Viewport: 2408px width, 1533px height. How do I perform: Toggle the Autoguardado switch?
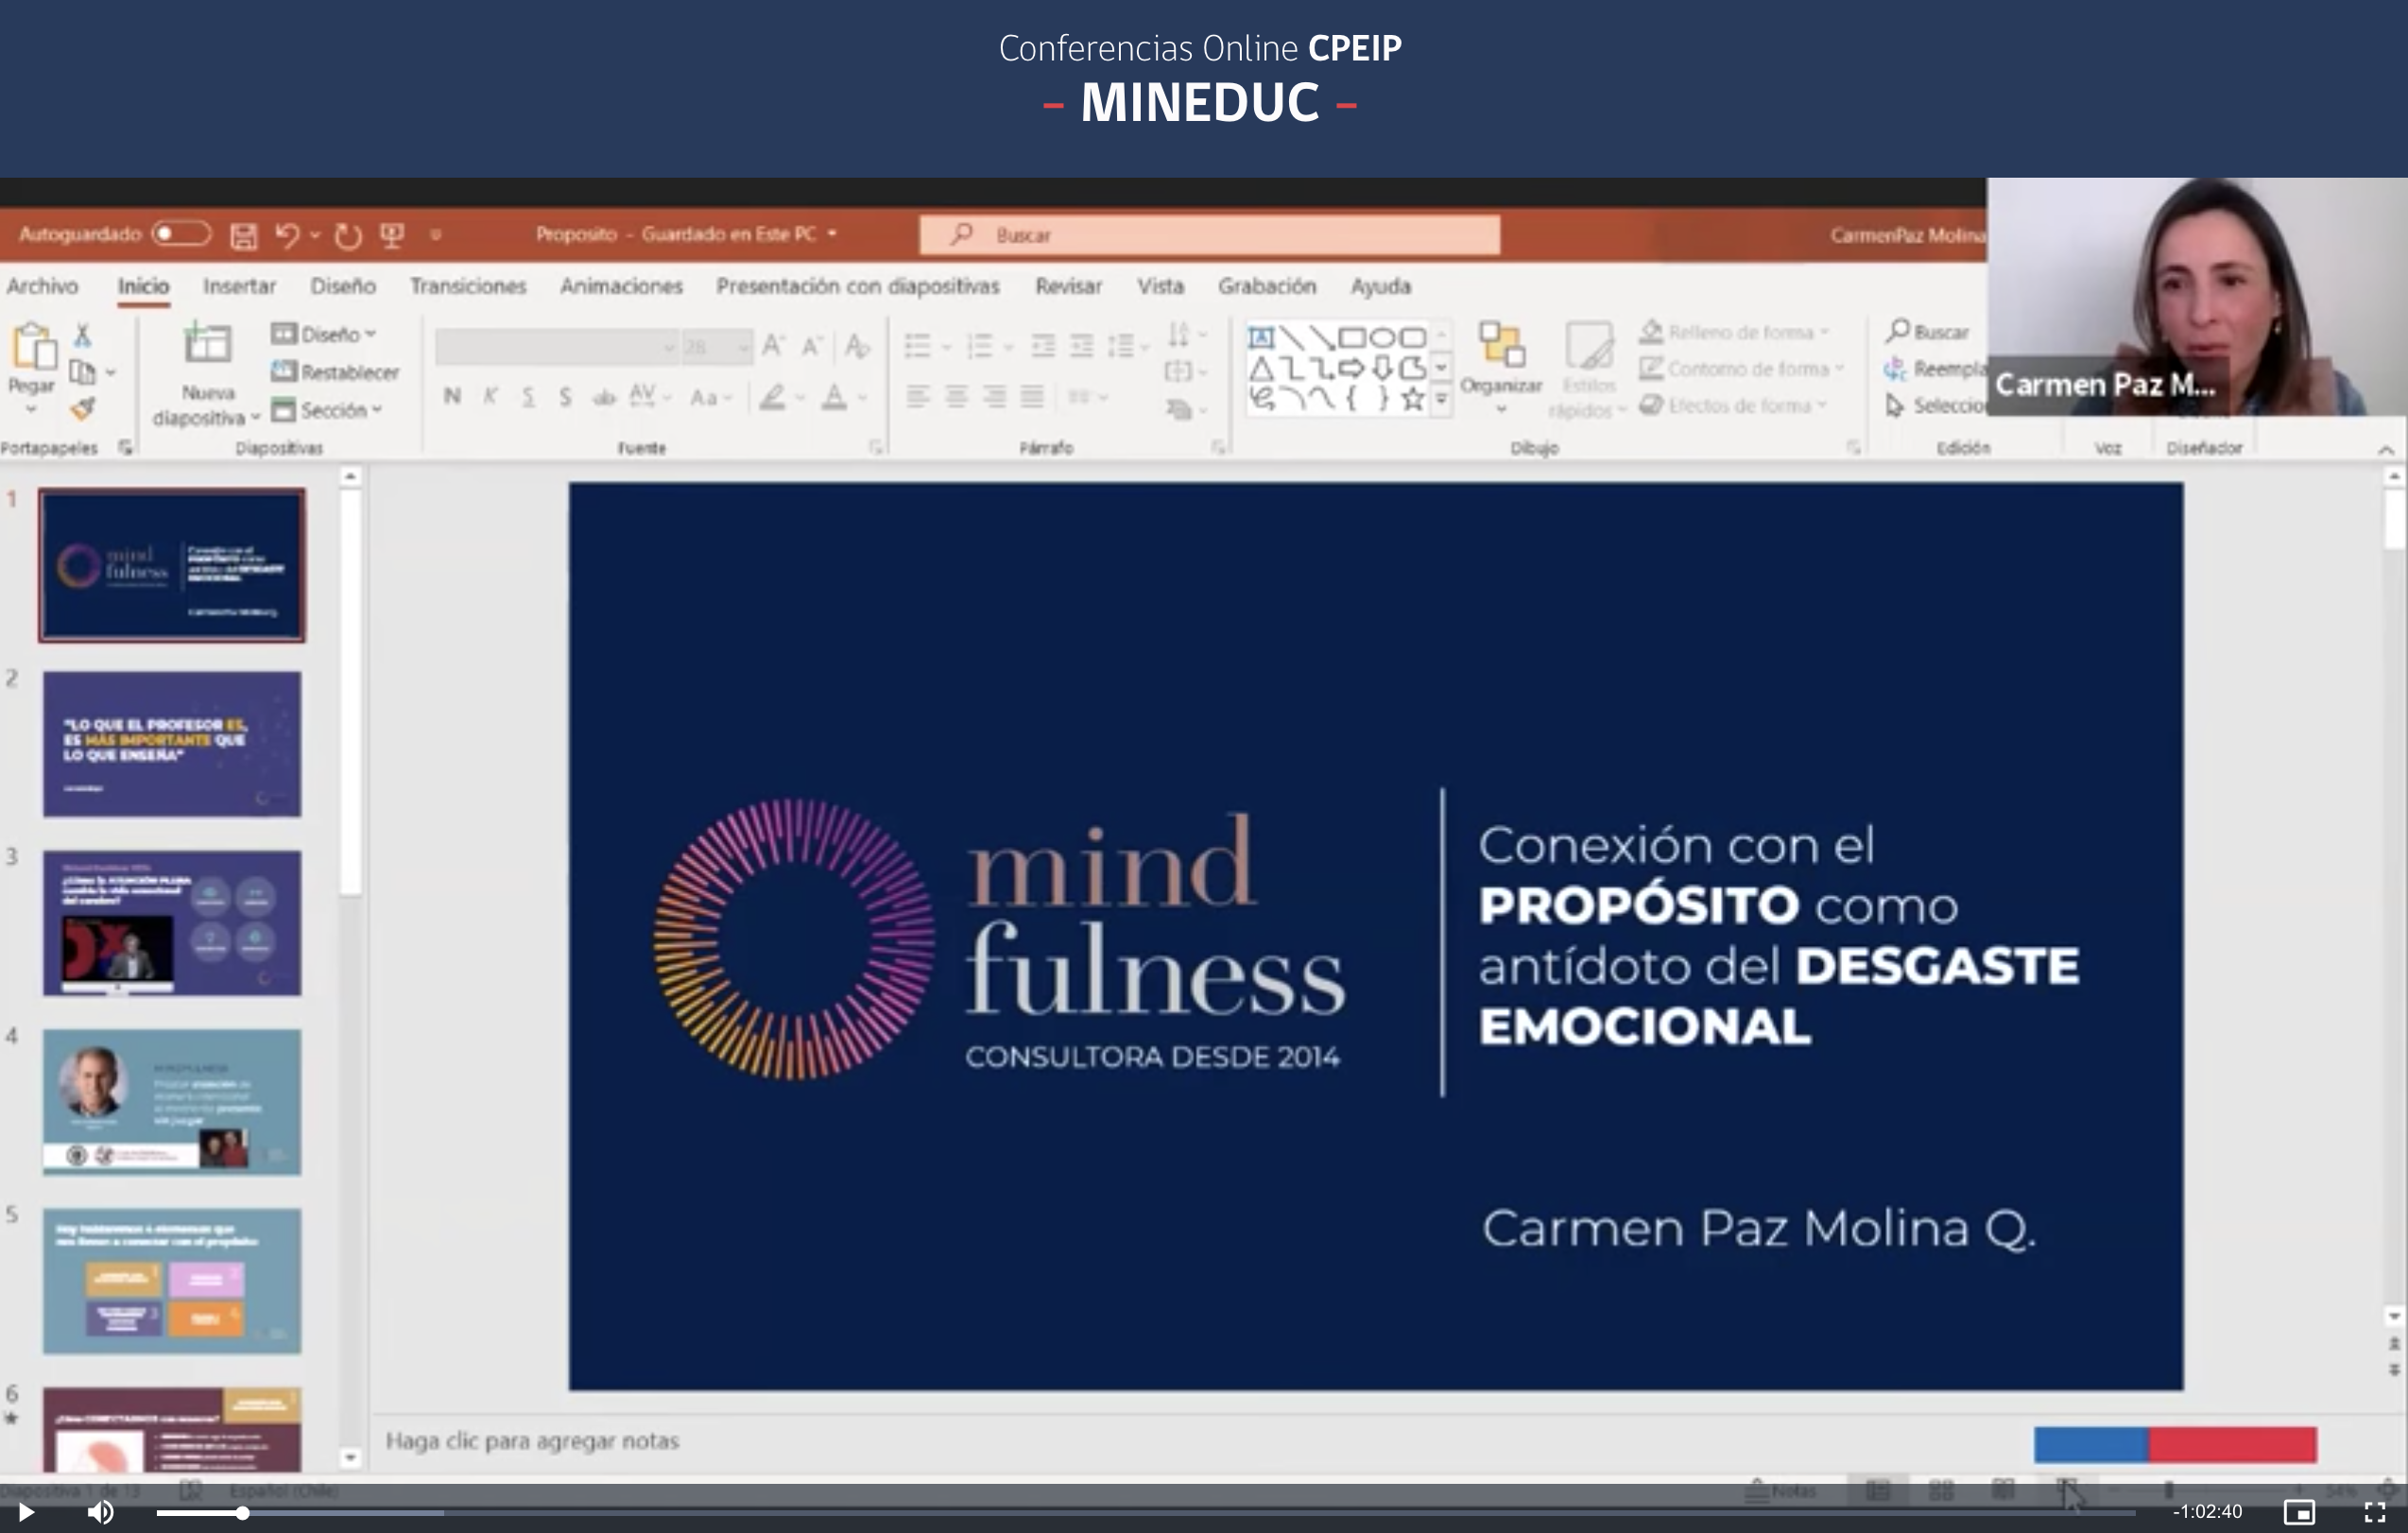[181, 233]
